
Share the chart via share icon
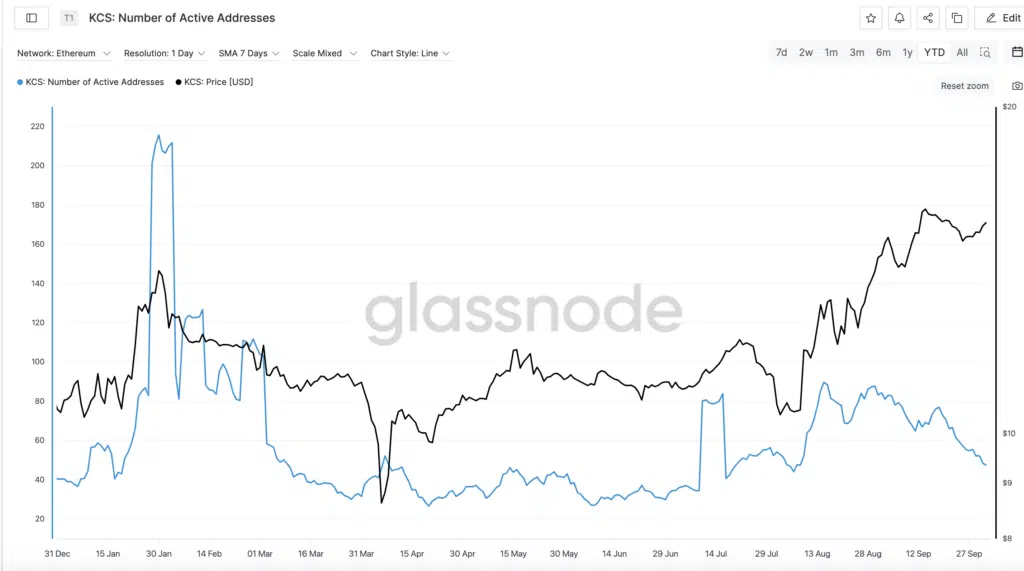tap(928, 18)
